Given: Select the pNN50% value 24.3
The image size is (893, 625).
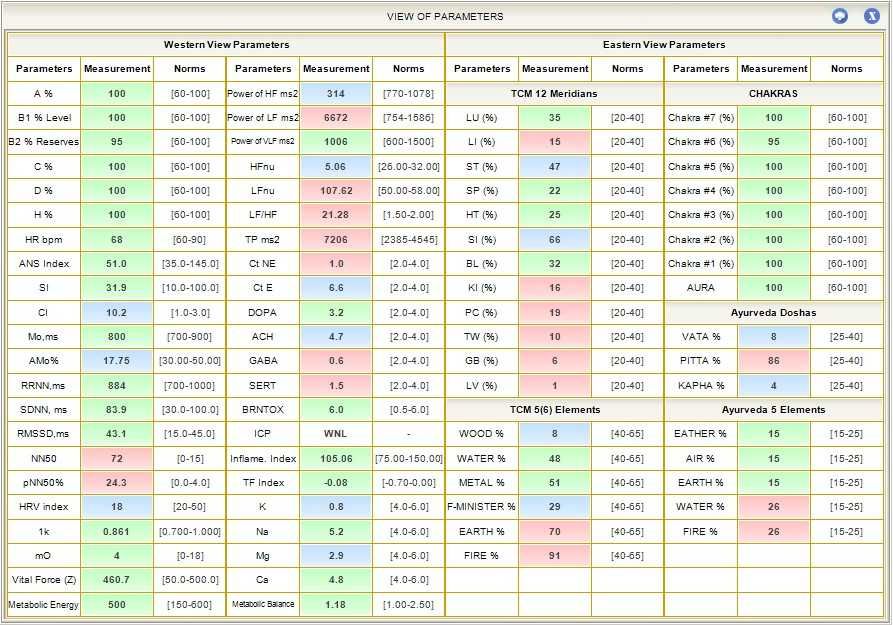Looking at the screenshot, I should coord(117,483).
